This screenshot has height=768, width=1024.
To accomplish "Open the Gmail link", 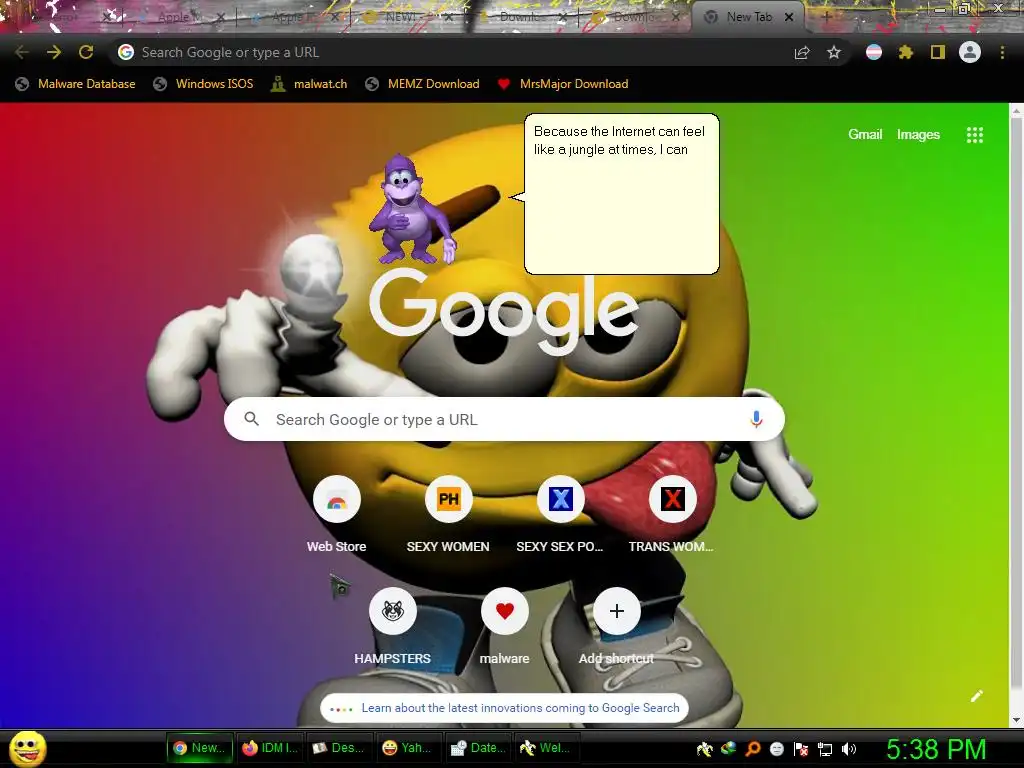I will coord(865,135).
